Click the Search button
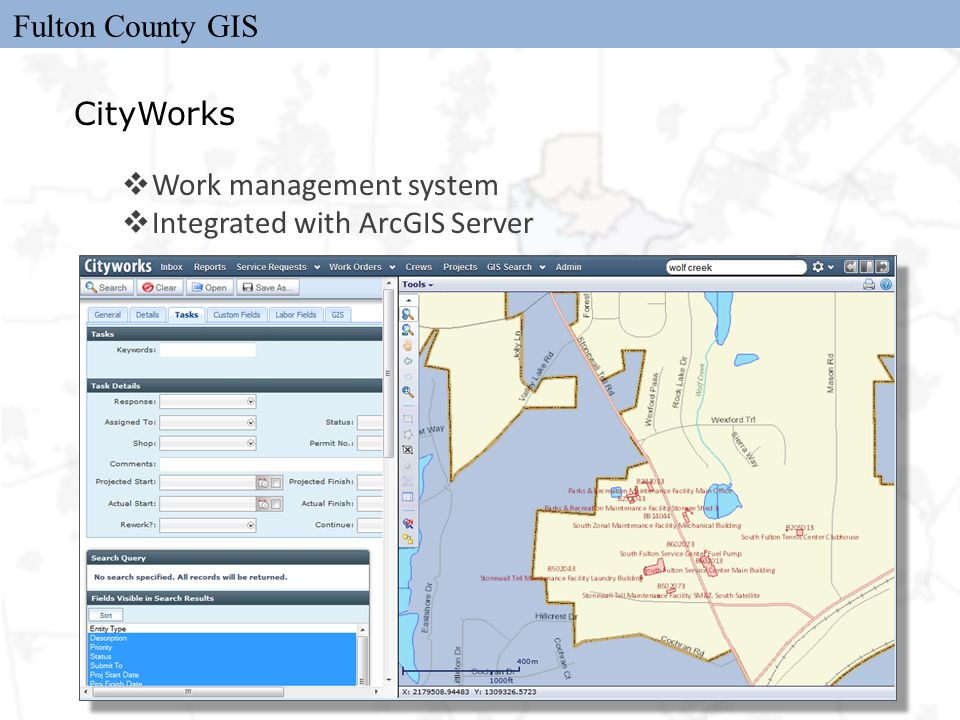960x720 pixels. [x=107, y=287]
